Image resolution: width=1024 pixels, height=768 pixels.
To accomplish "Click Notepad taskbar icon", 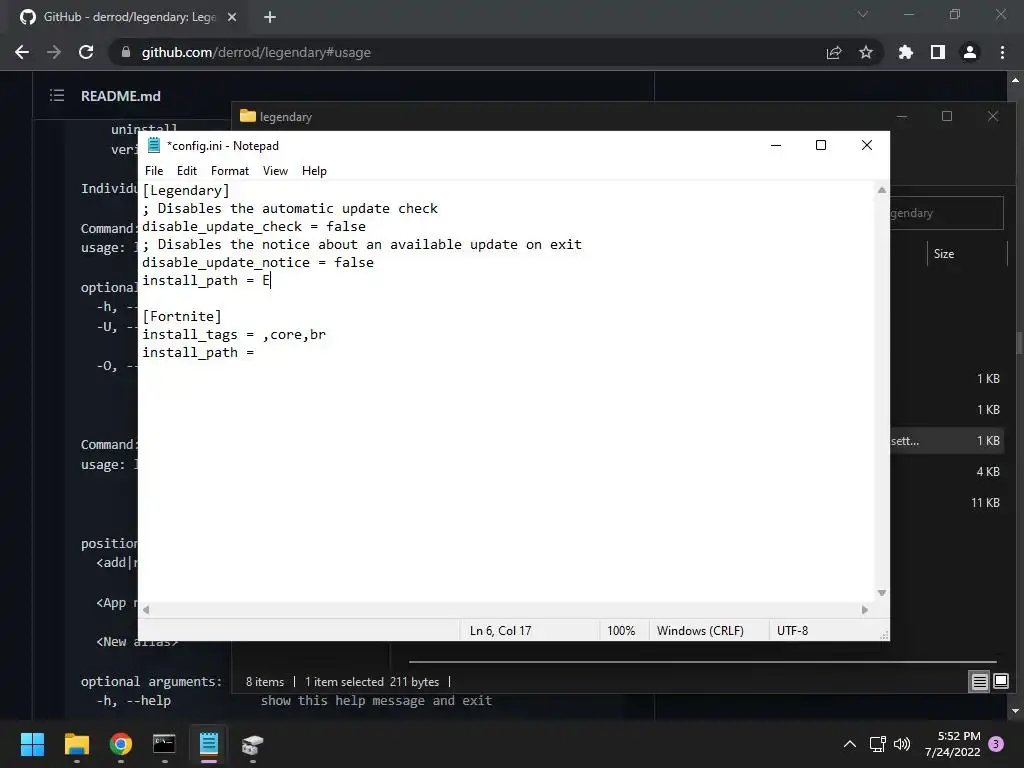I will click(x=208, y=744).
